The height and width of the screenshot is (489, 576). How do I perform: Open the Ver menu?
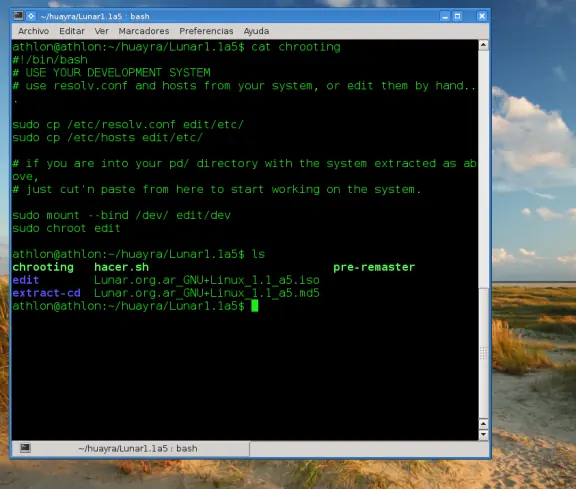tap(101, 31)
